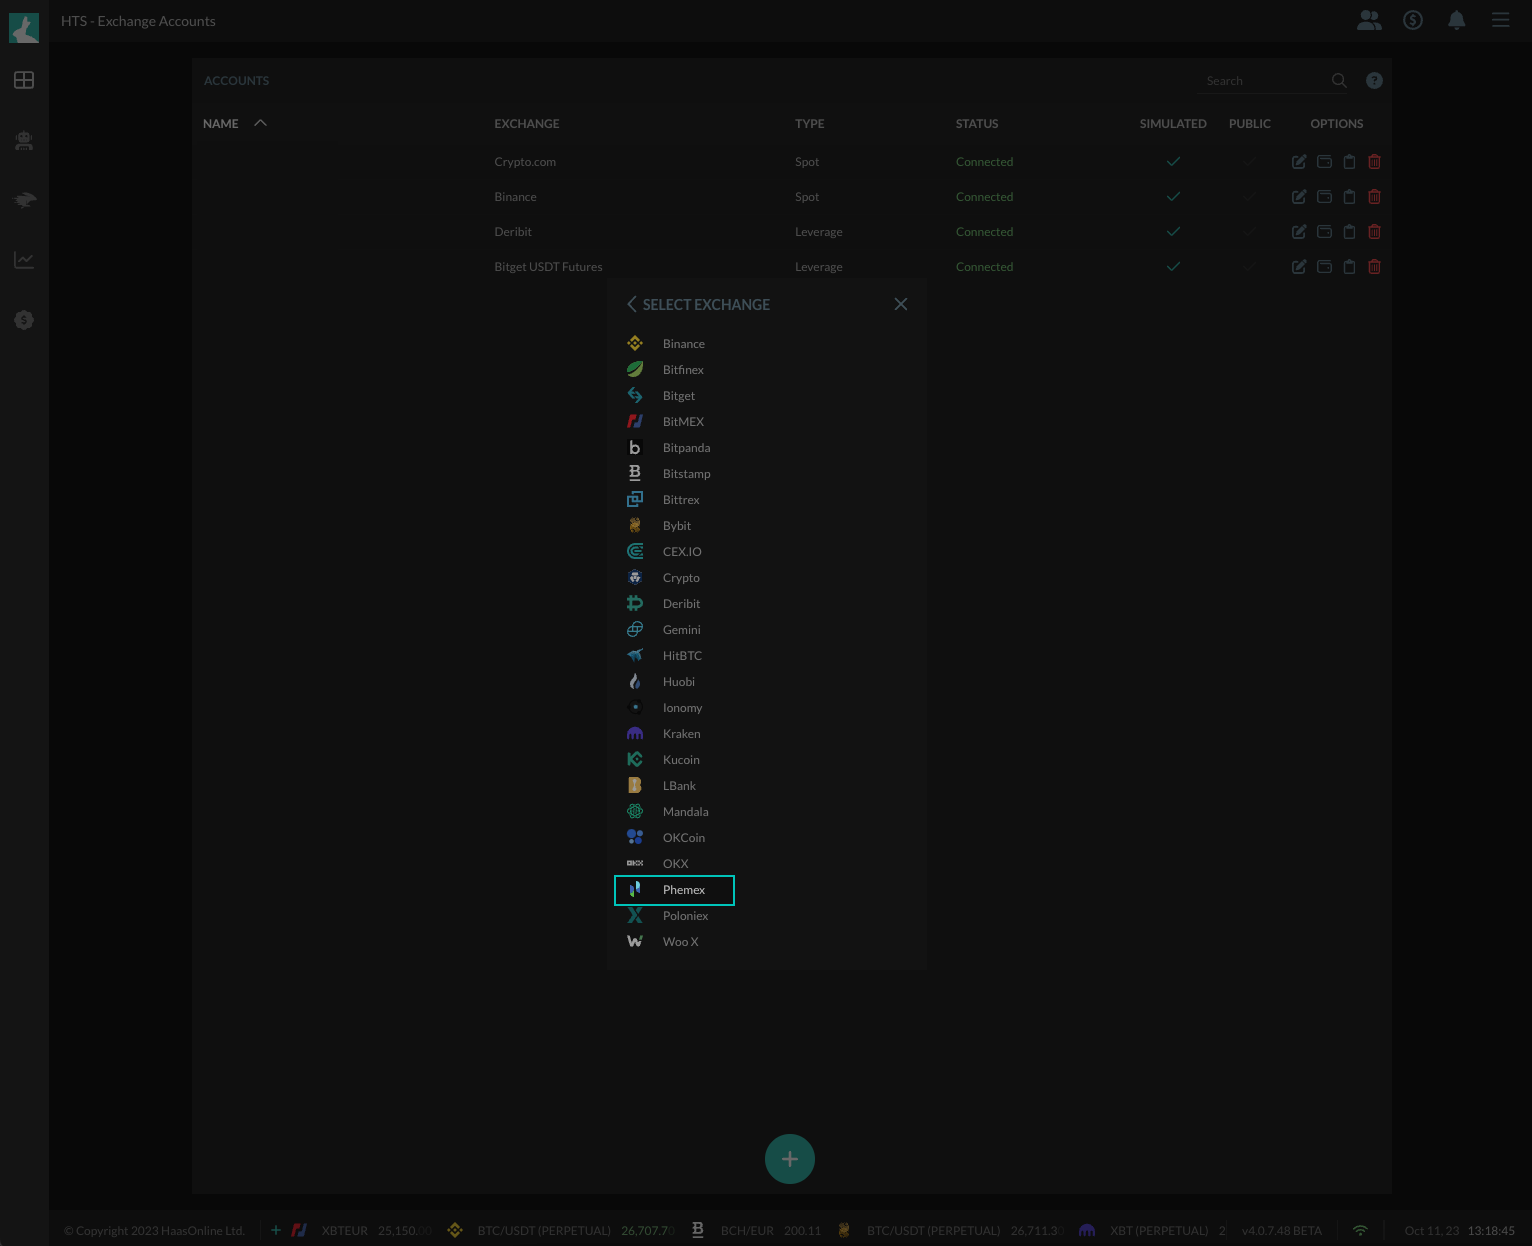1532x1246 pixels.
Task: Toggle Simulated status on Deribit row
Action: pyautogui.click(x=1173, y=231)
